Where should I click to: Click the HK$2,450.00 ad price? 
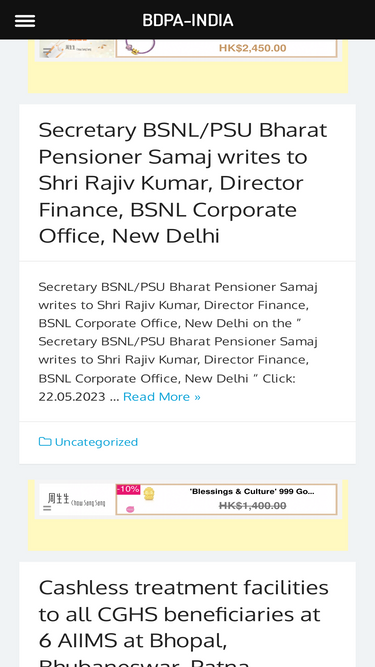coord(253,48)
